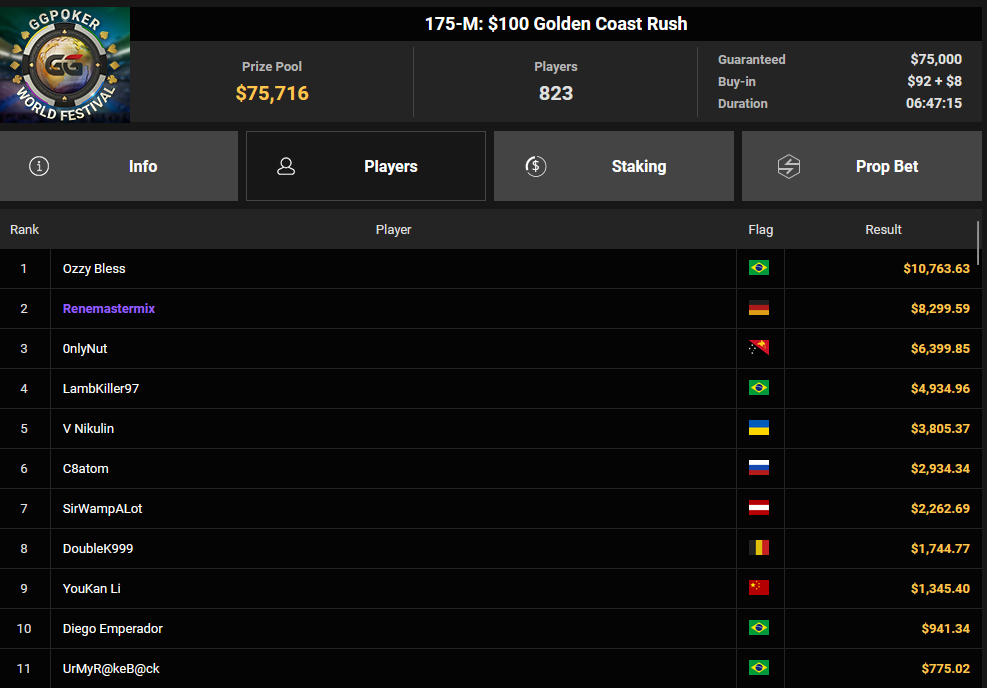Click the Germany flag in Renemastermix row

(x=759, y=308)
